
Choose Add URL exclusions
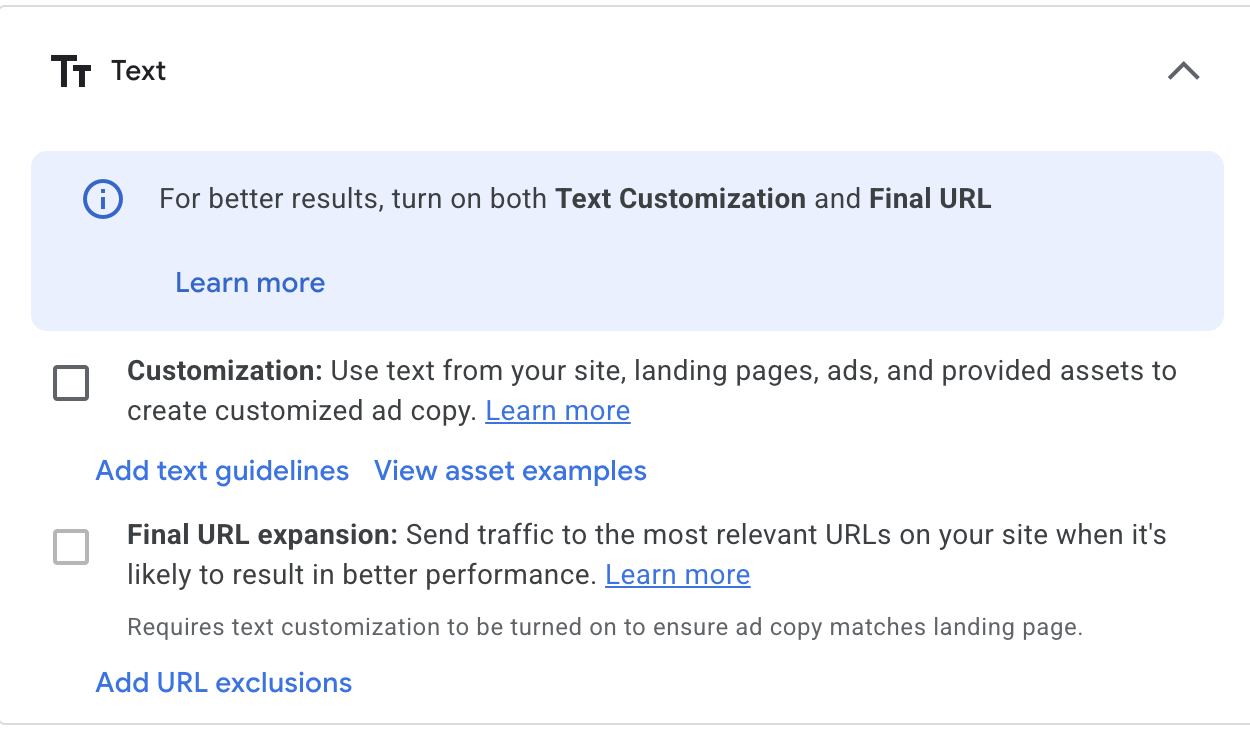click(224, 683)
